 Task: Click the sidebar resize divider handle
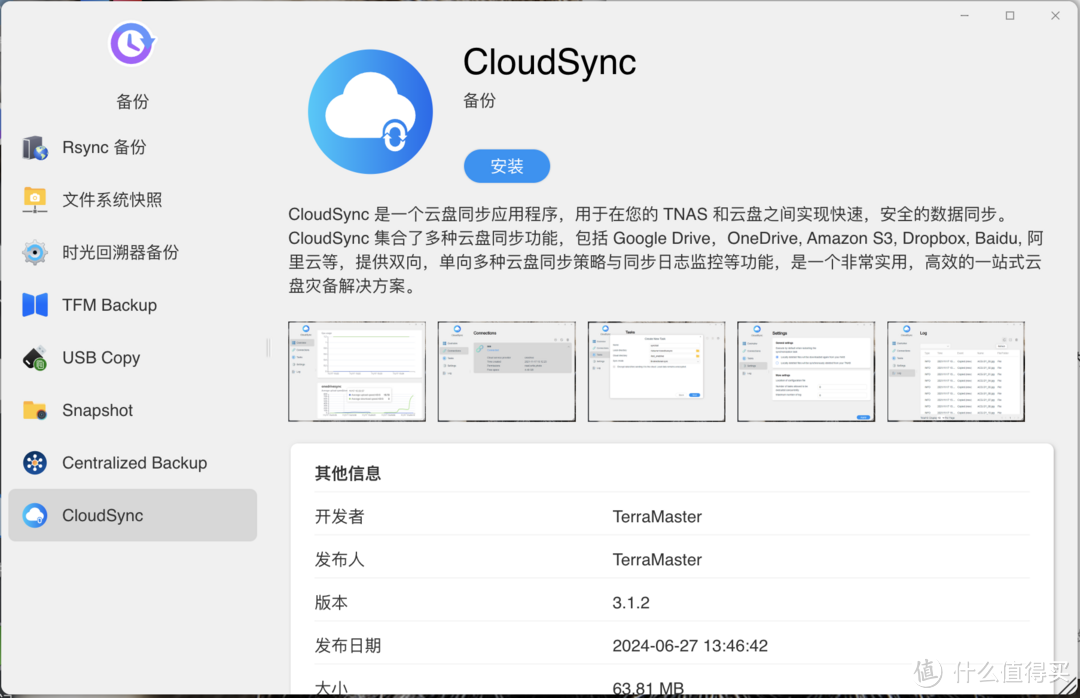pos(267,348)
